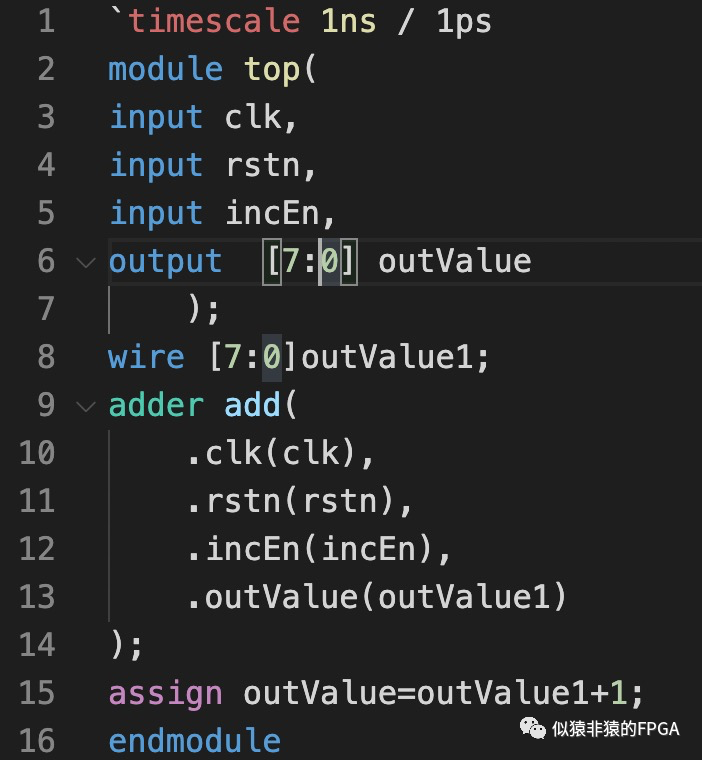702x760 pixels.
Task: Click line number 13 in the gutter
Action: click(x=37, y=597)
